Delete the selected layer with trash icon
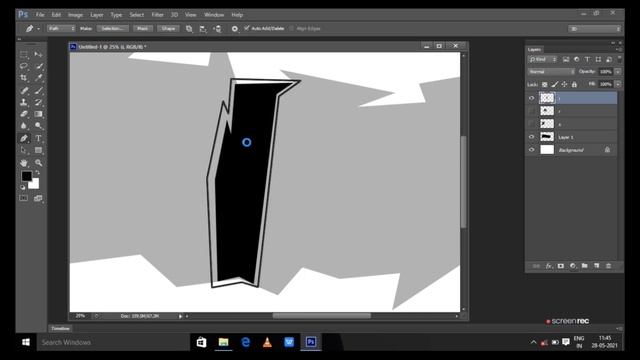The height and width of the screenshot is (360, 640). 609,266
